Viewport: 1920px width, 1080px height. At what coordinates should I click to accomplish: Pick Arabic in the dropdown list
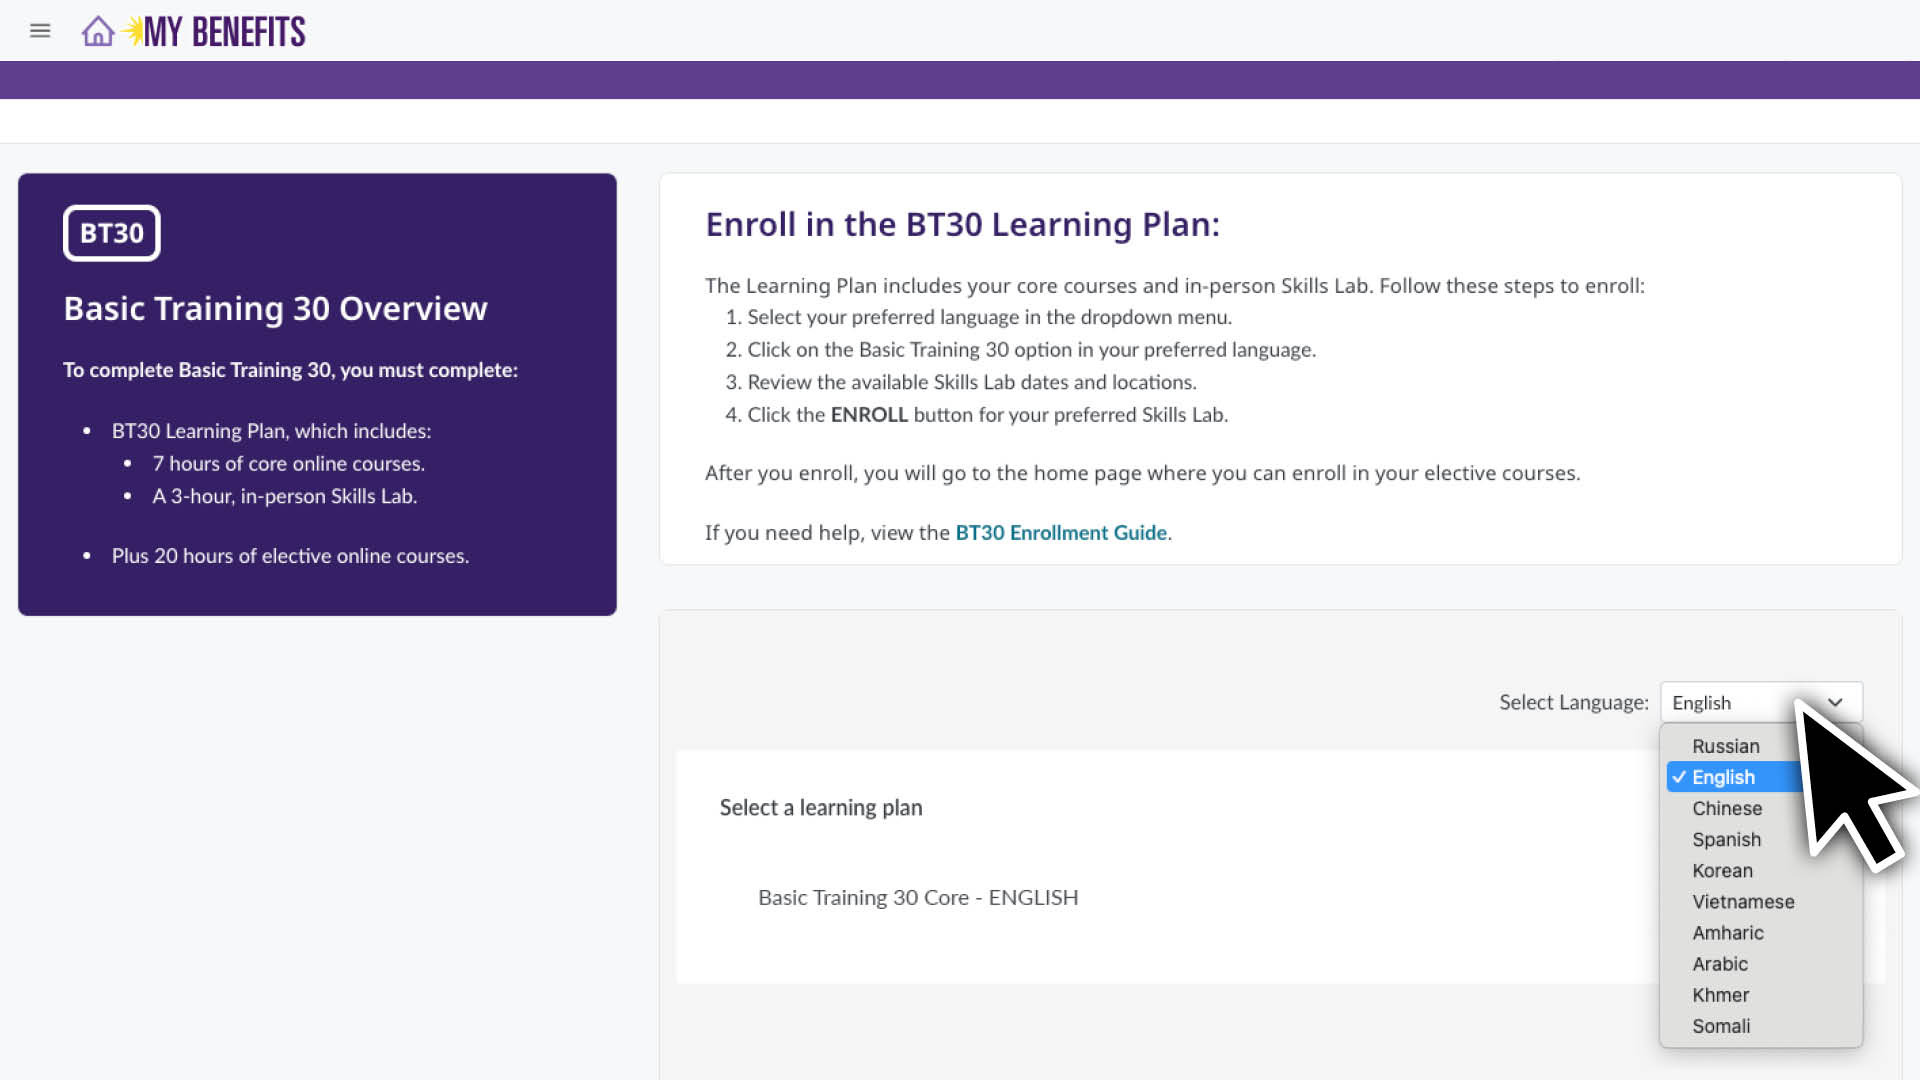1720,964
